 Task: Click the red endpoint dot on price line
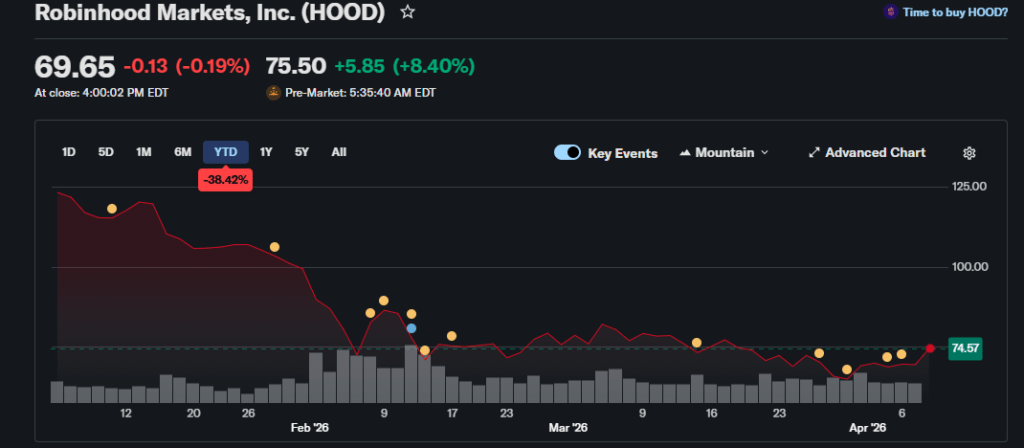tap(930, 348)
